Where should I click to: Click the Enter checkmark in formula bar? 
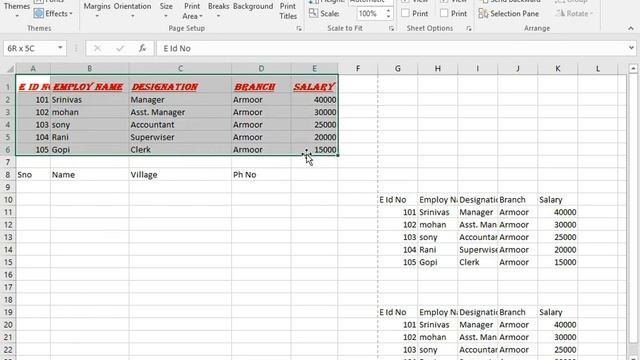pyautogui.click(x=120, y=48)
